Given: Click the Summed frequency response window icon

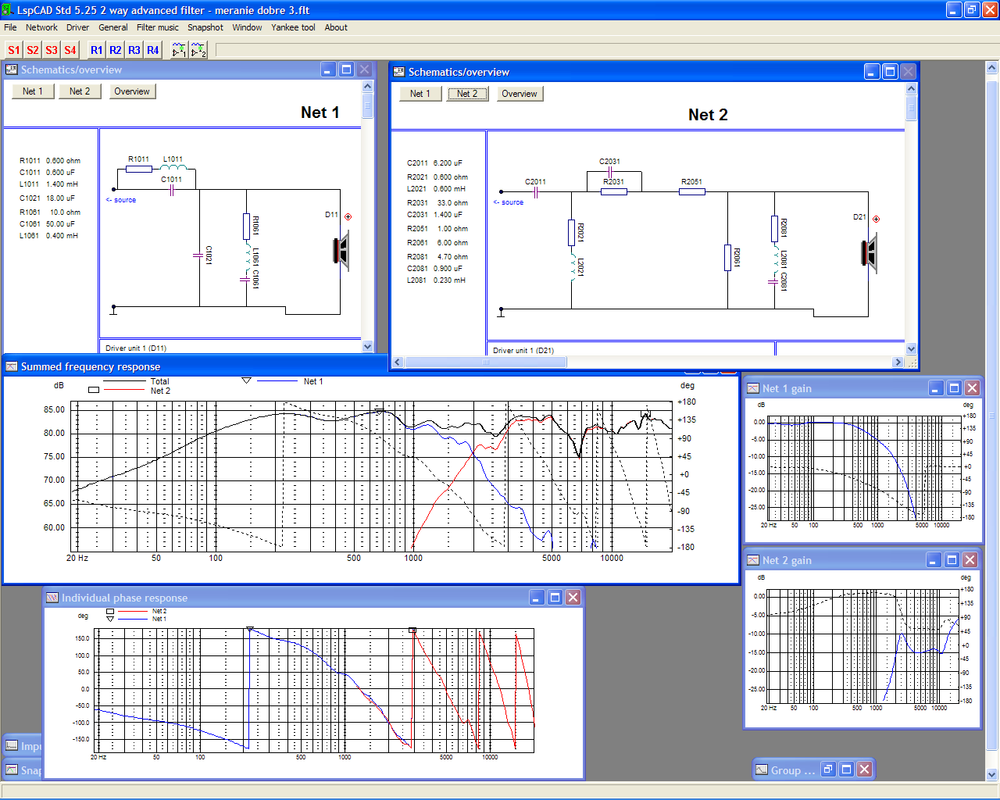Looking at the screenshot, I should (x=11, y=366).
